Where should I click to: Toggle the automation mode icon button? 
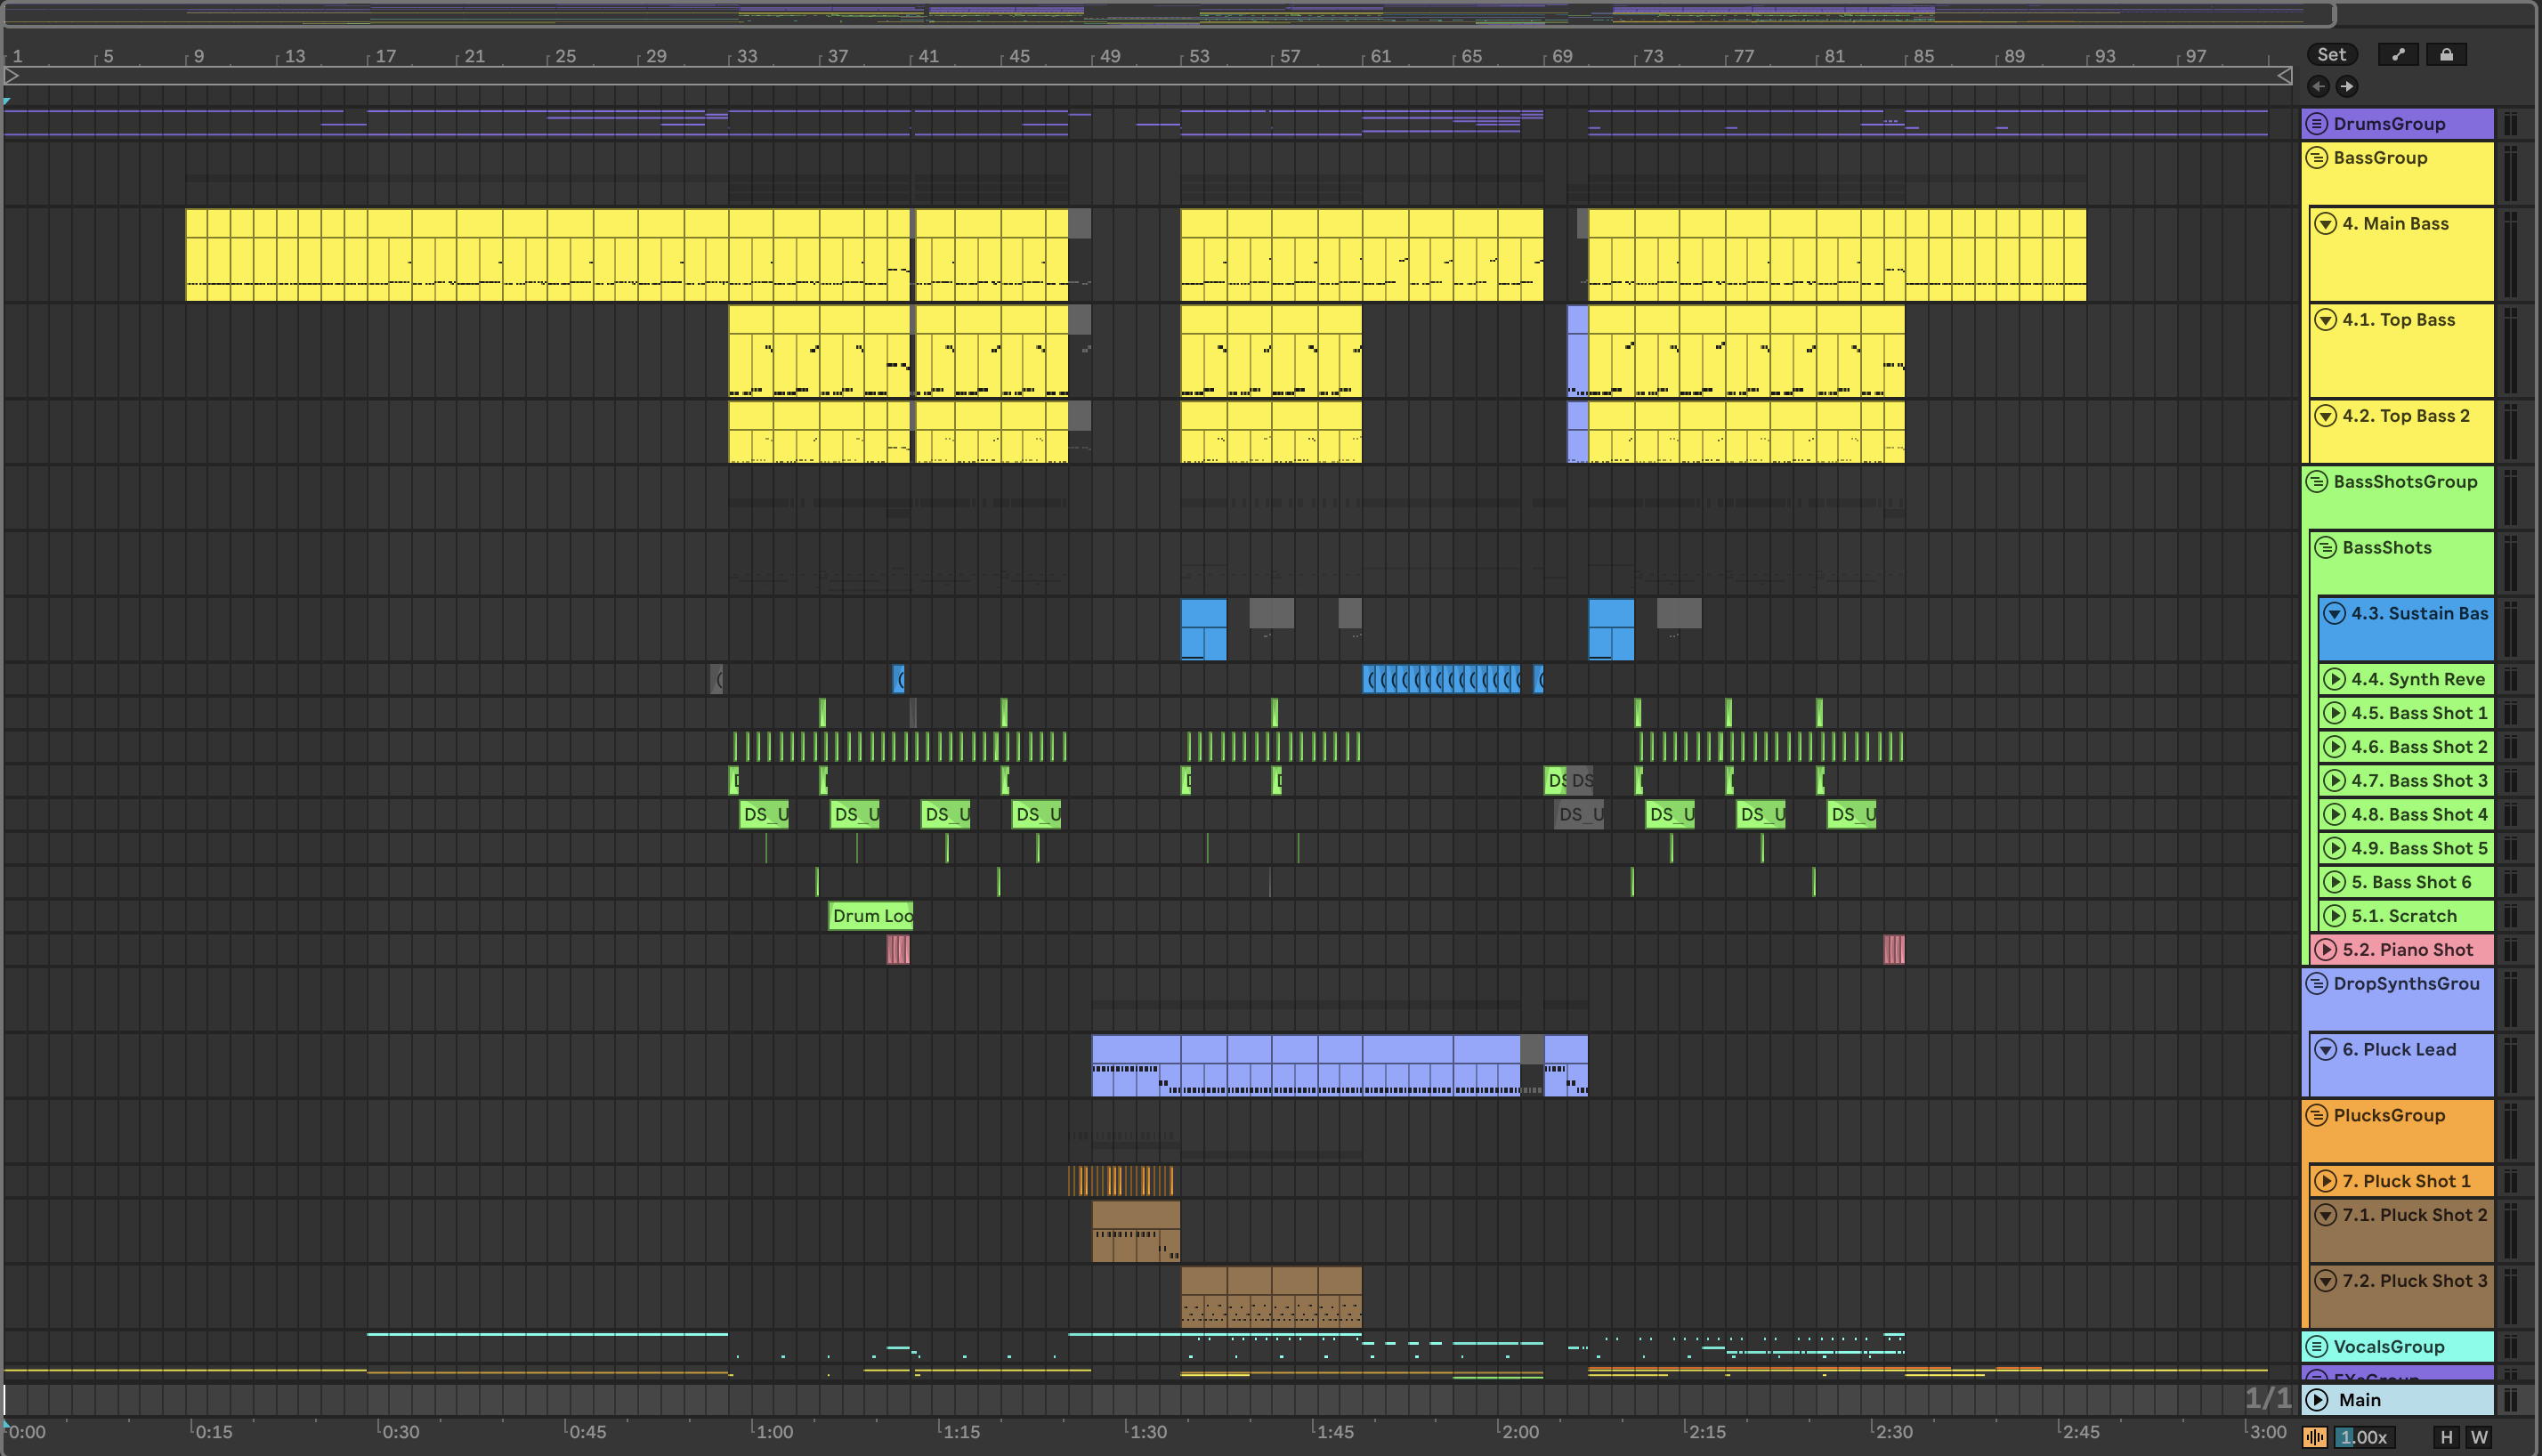coord(2398,55)
